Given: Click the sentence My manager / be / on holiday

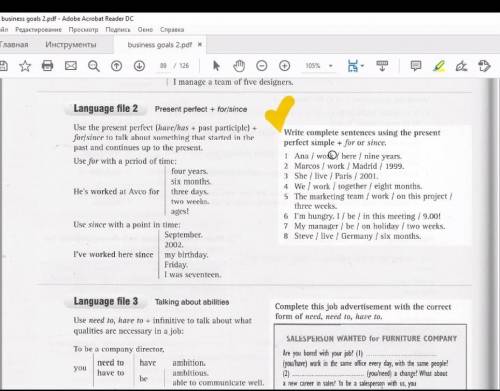Looking at the screenshot, I should [x=370, y=226].
